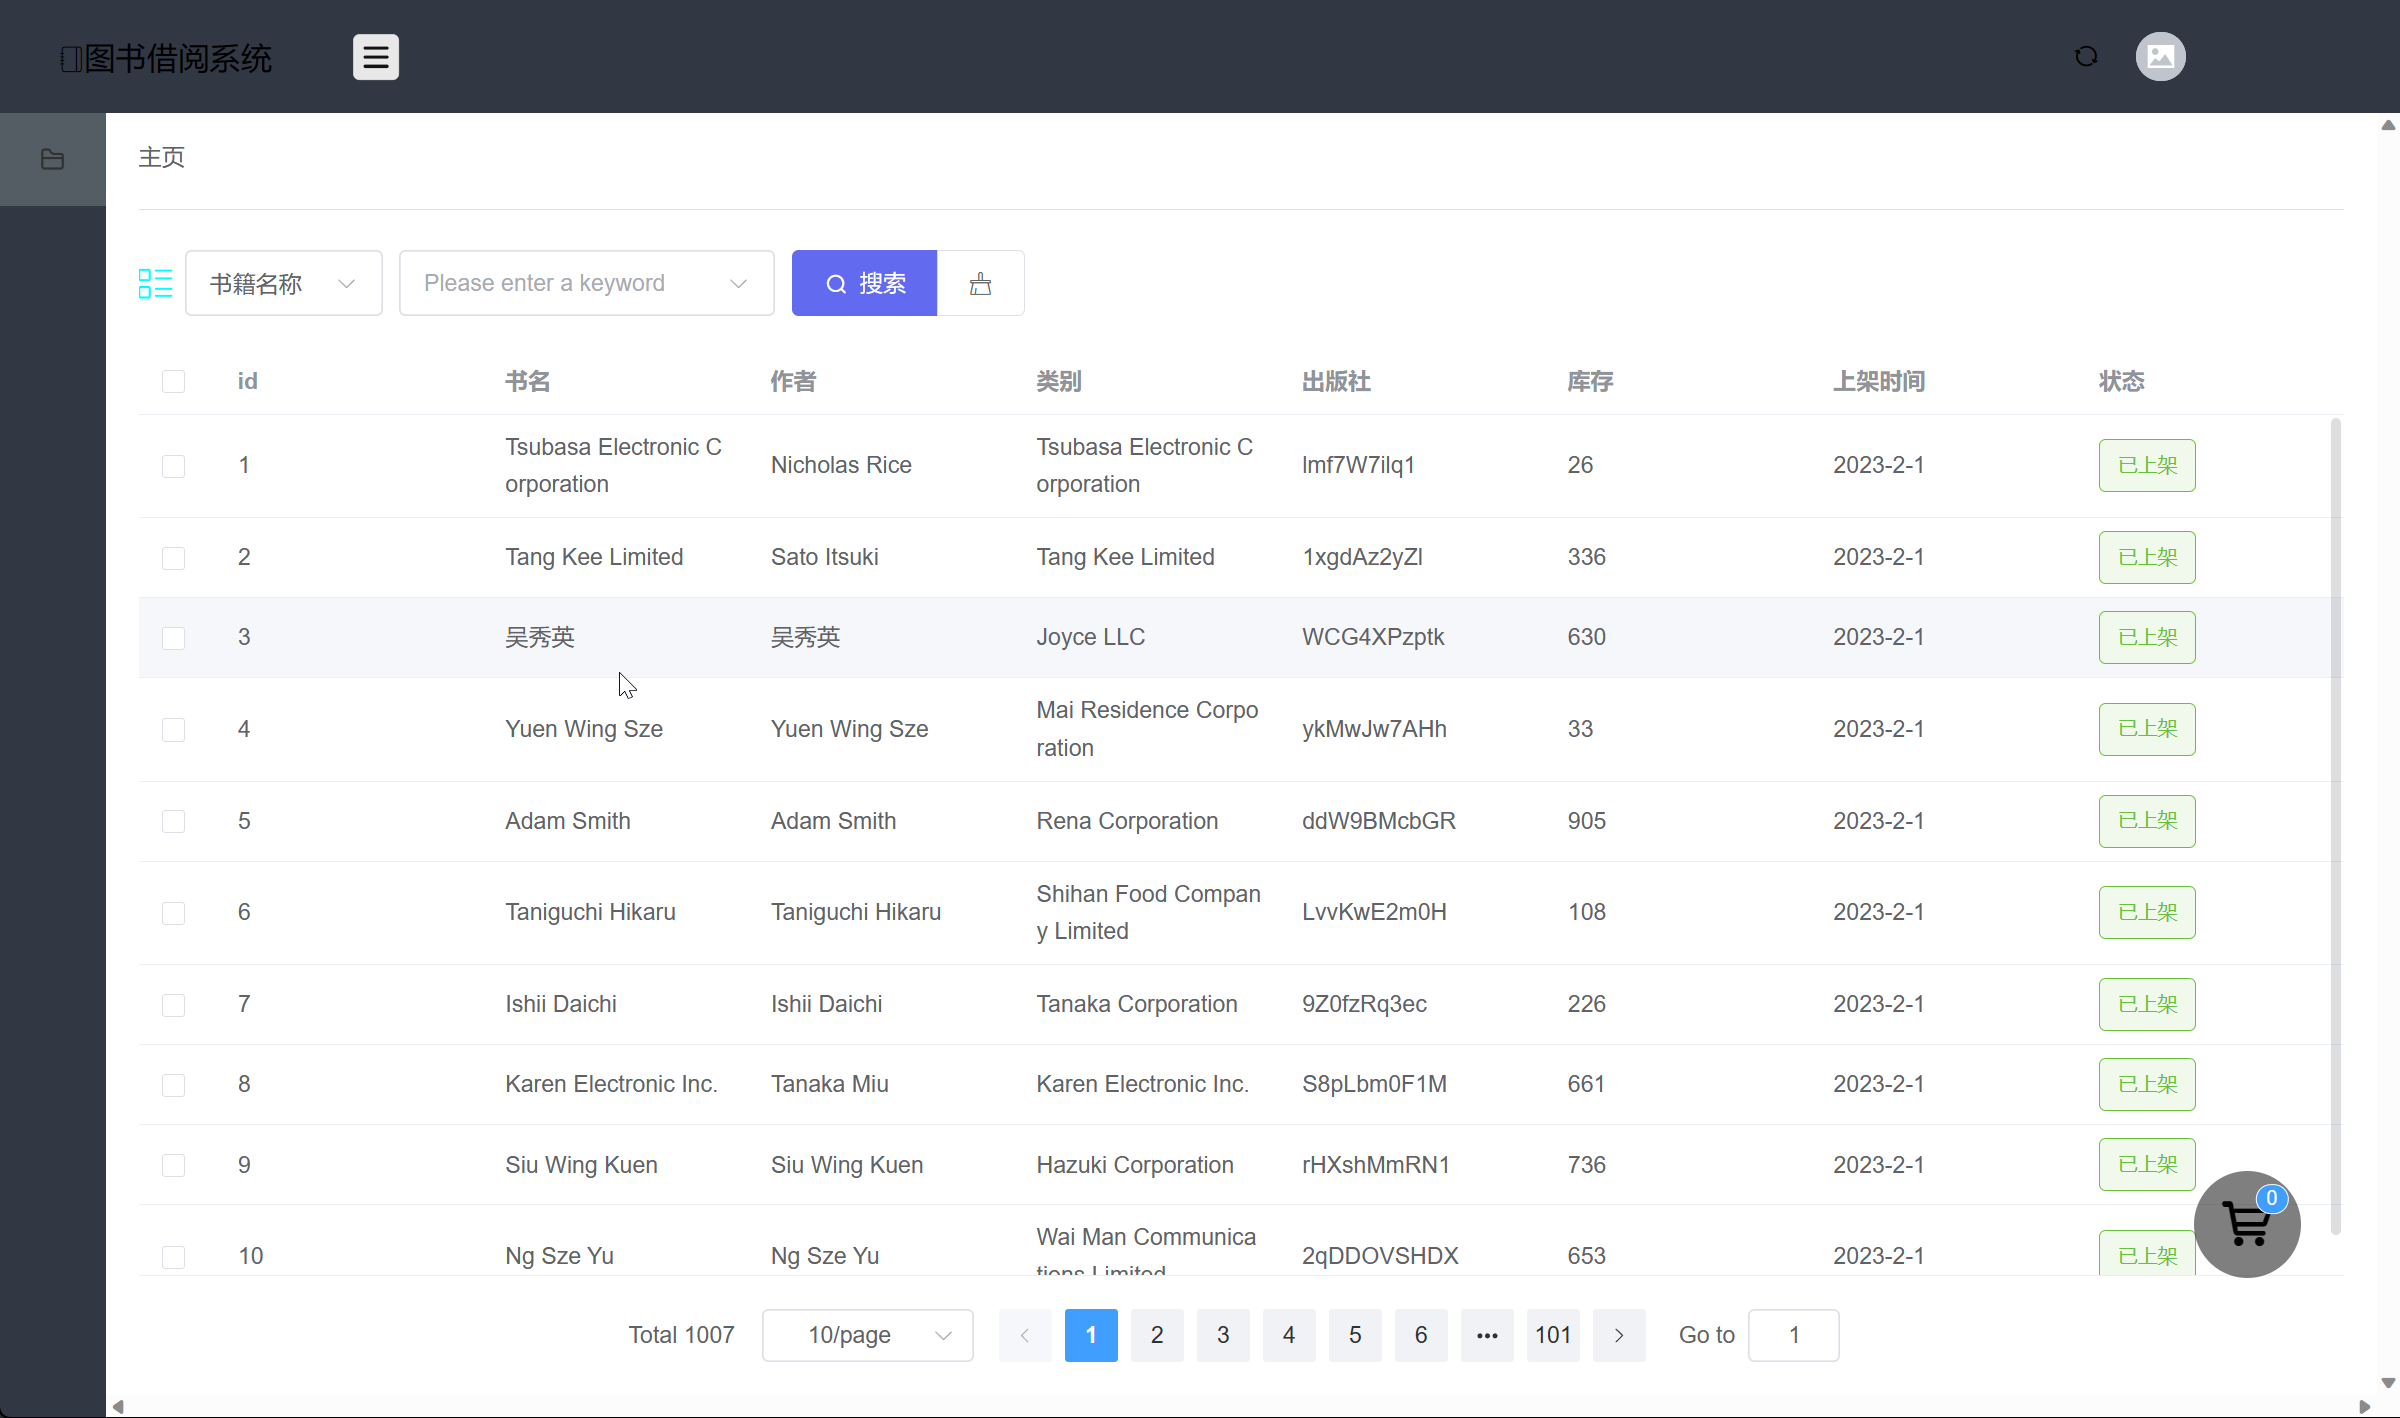2400x1418 pixels.
Task: Click 已上架 status tag of row 1
Action: pos(2147,465)
